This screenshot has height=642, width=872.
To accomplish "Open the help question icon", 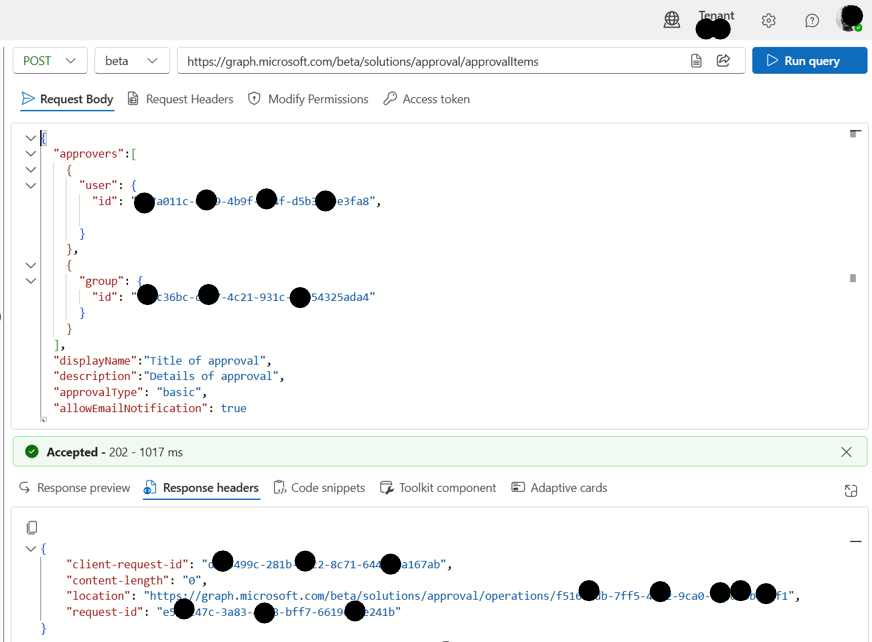I will [812, 21].
